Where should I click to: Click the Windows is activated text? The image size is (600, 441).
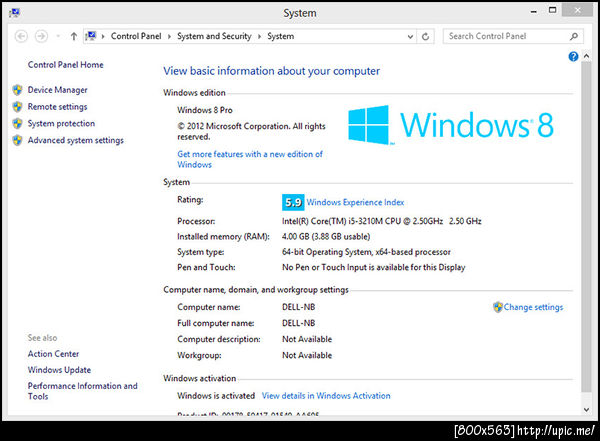[216, 396]
